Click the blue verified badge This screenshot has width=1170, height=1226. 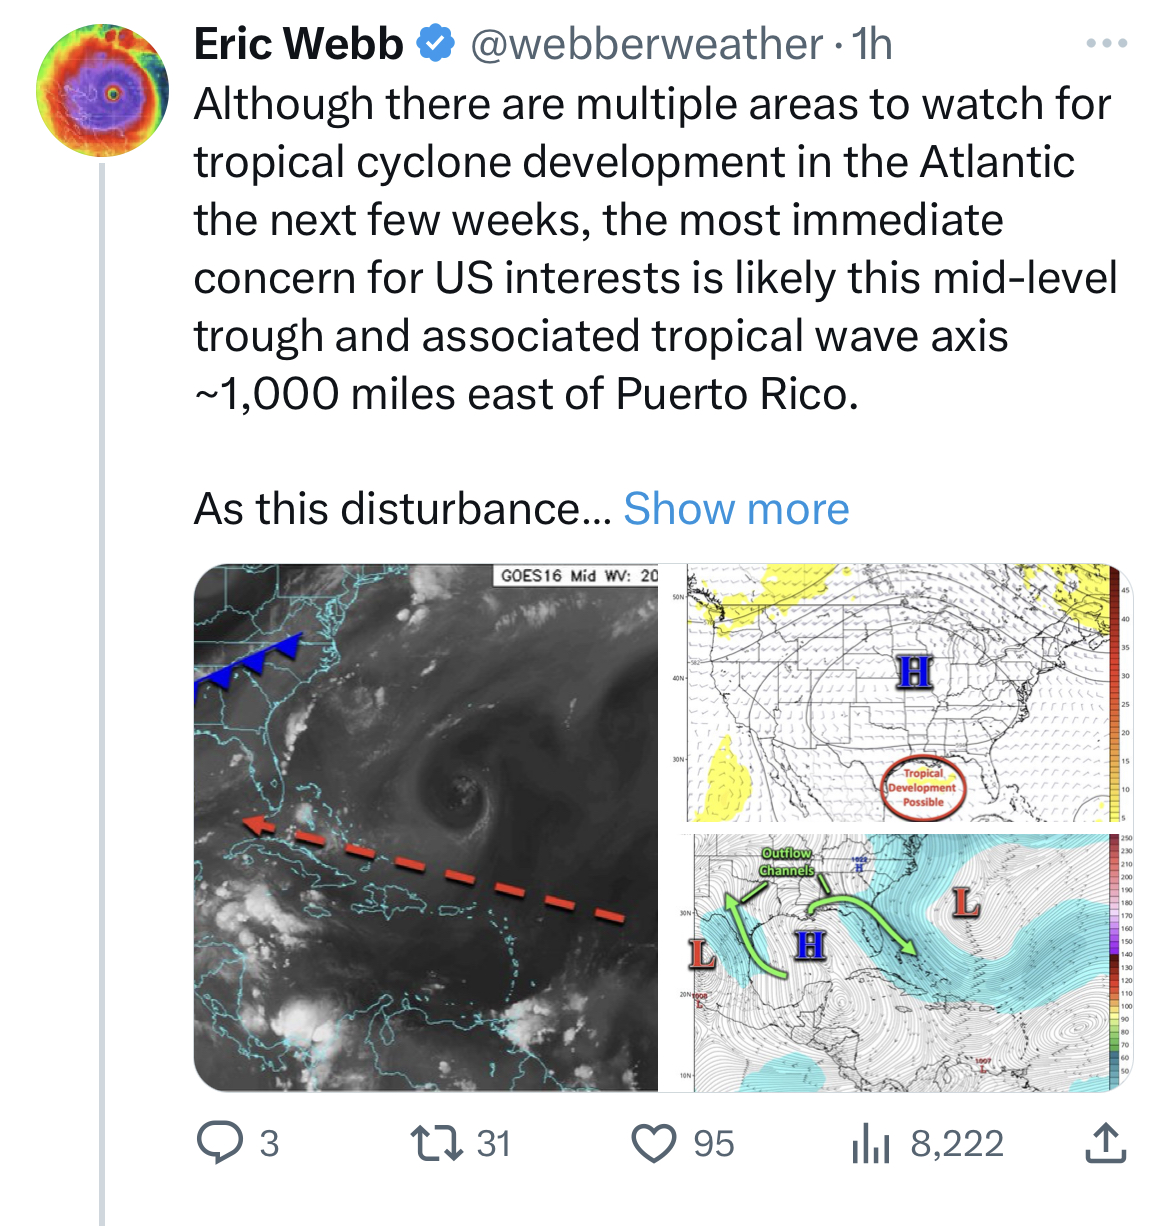tap(436, 44)
